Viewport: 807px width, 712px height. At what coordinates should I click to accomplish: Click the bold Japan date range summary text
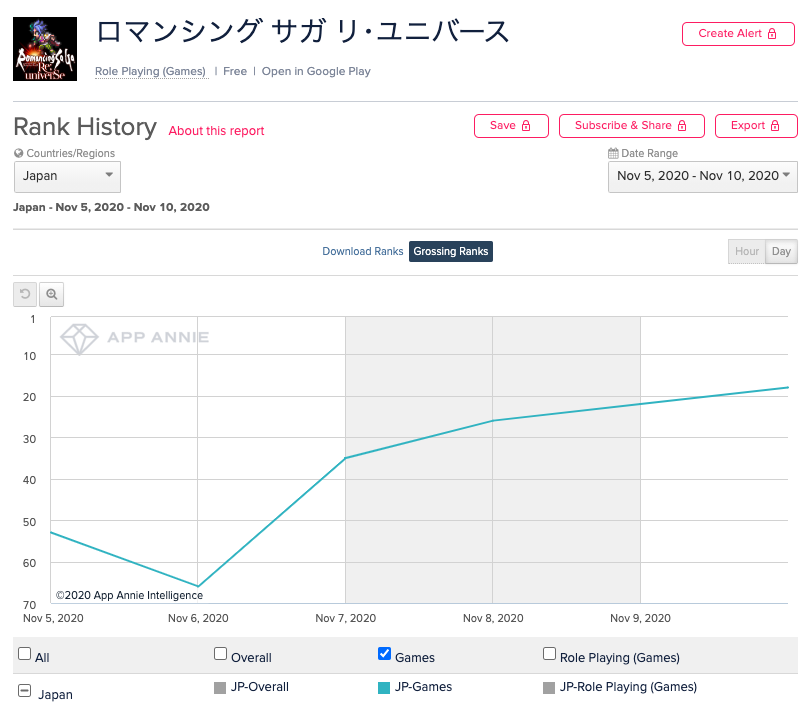coord(111,207)
